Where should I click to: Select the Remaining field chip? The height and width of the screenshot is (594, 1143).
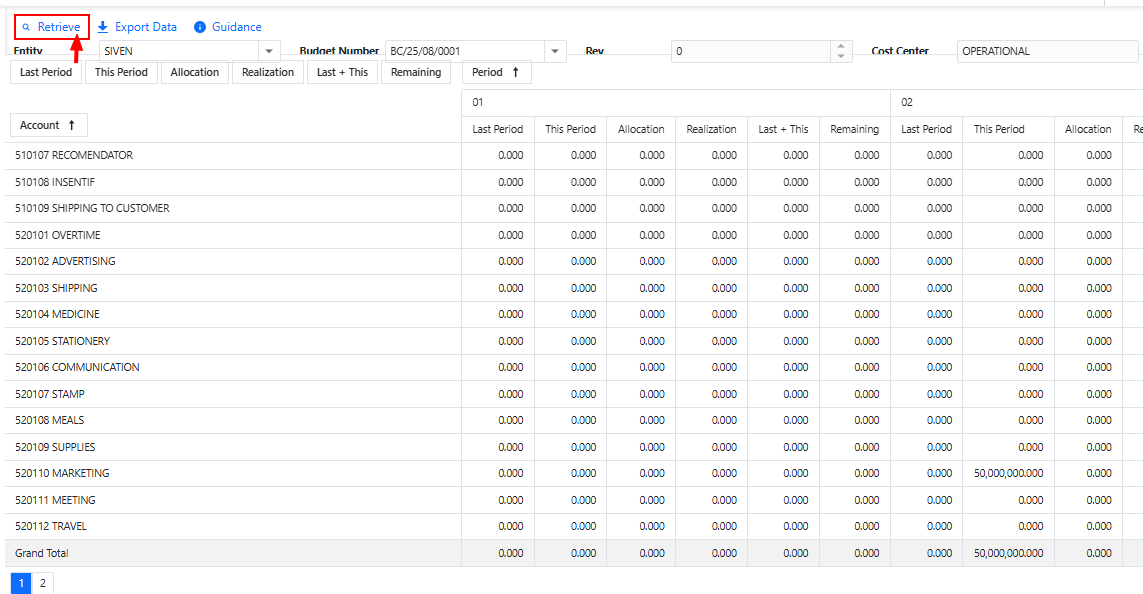(x=416, y=72)
